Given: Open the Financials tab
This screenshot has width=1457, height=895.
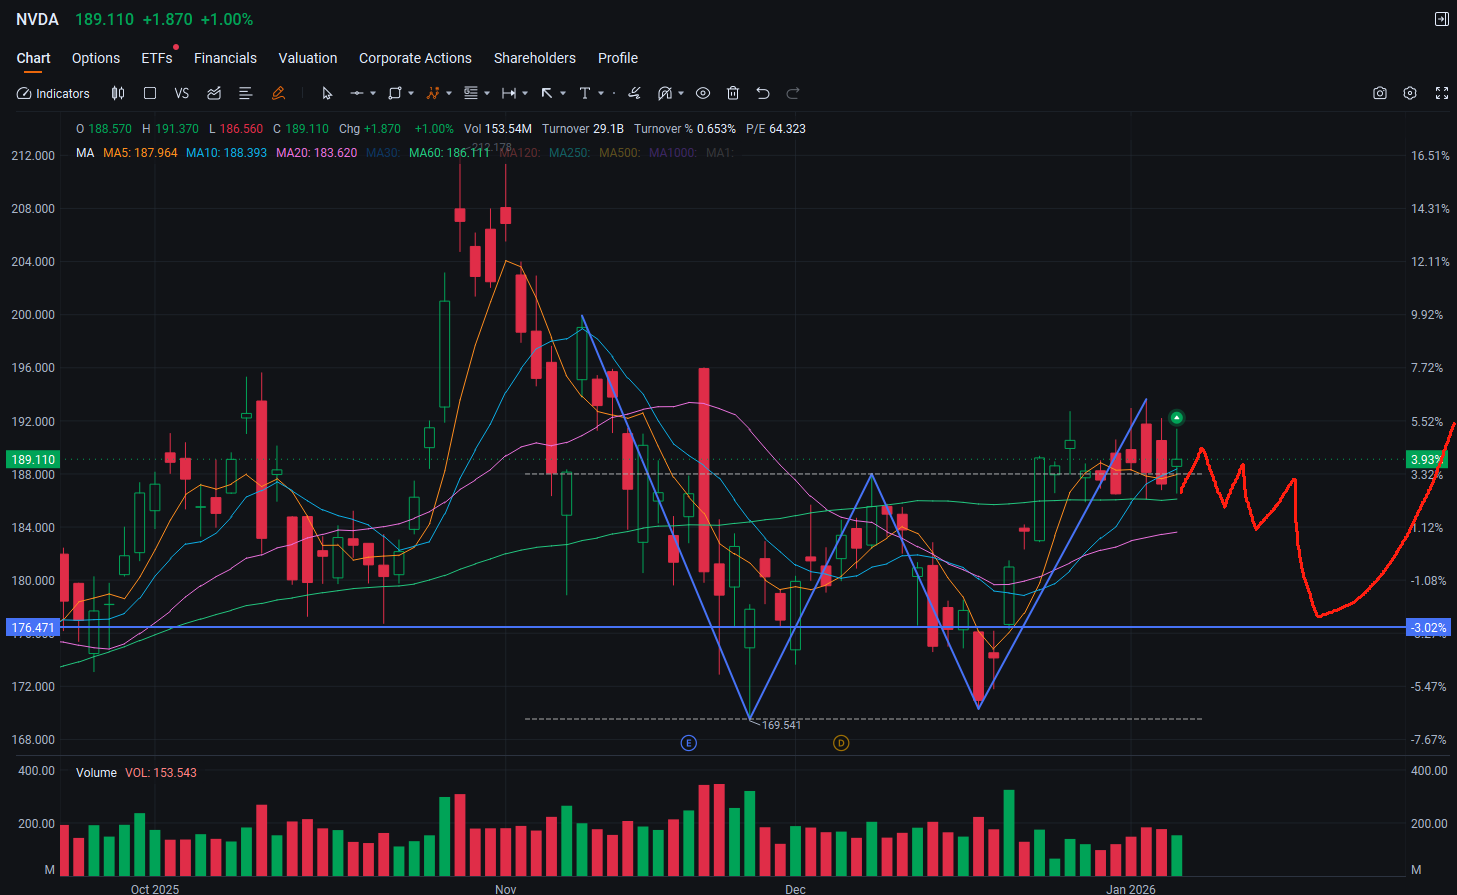Looking at the screenshot, I should pos(225,58).
